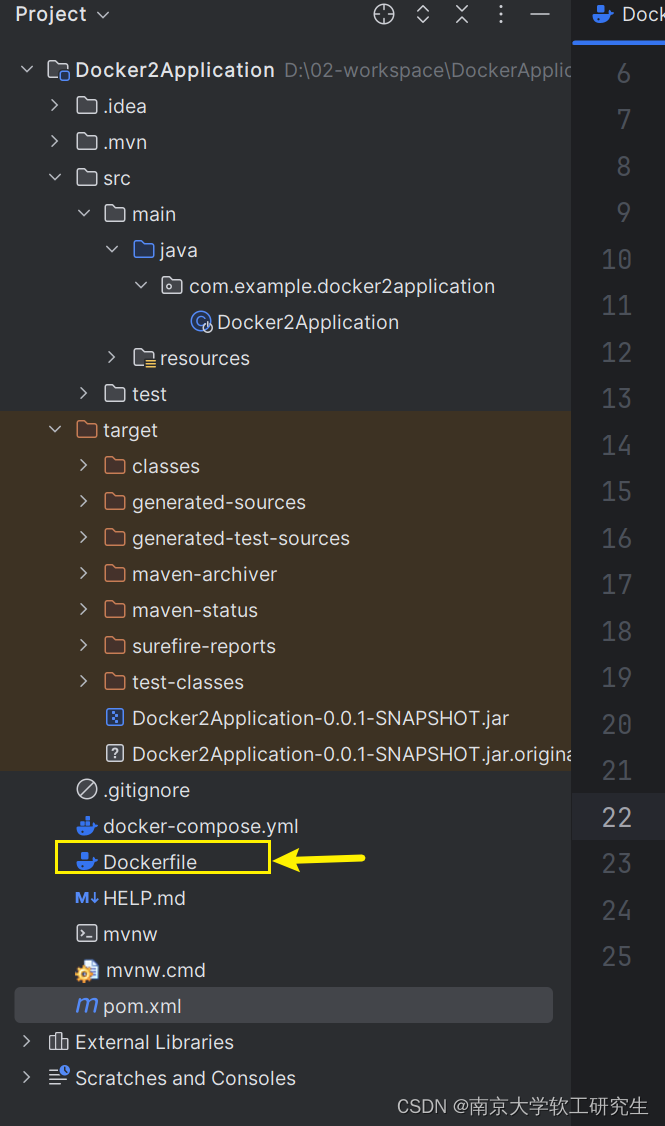
Task: Click the Collapse All icon in the Project toolbar
Action: (462, 14)
